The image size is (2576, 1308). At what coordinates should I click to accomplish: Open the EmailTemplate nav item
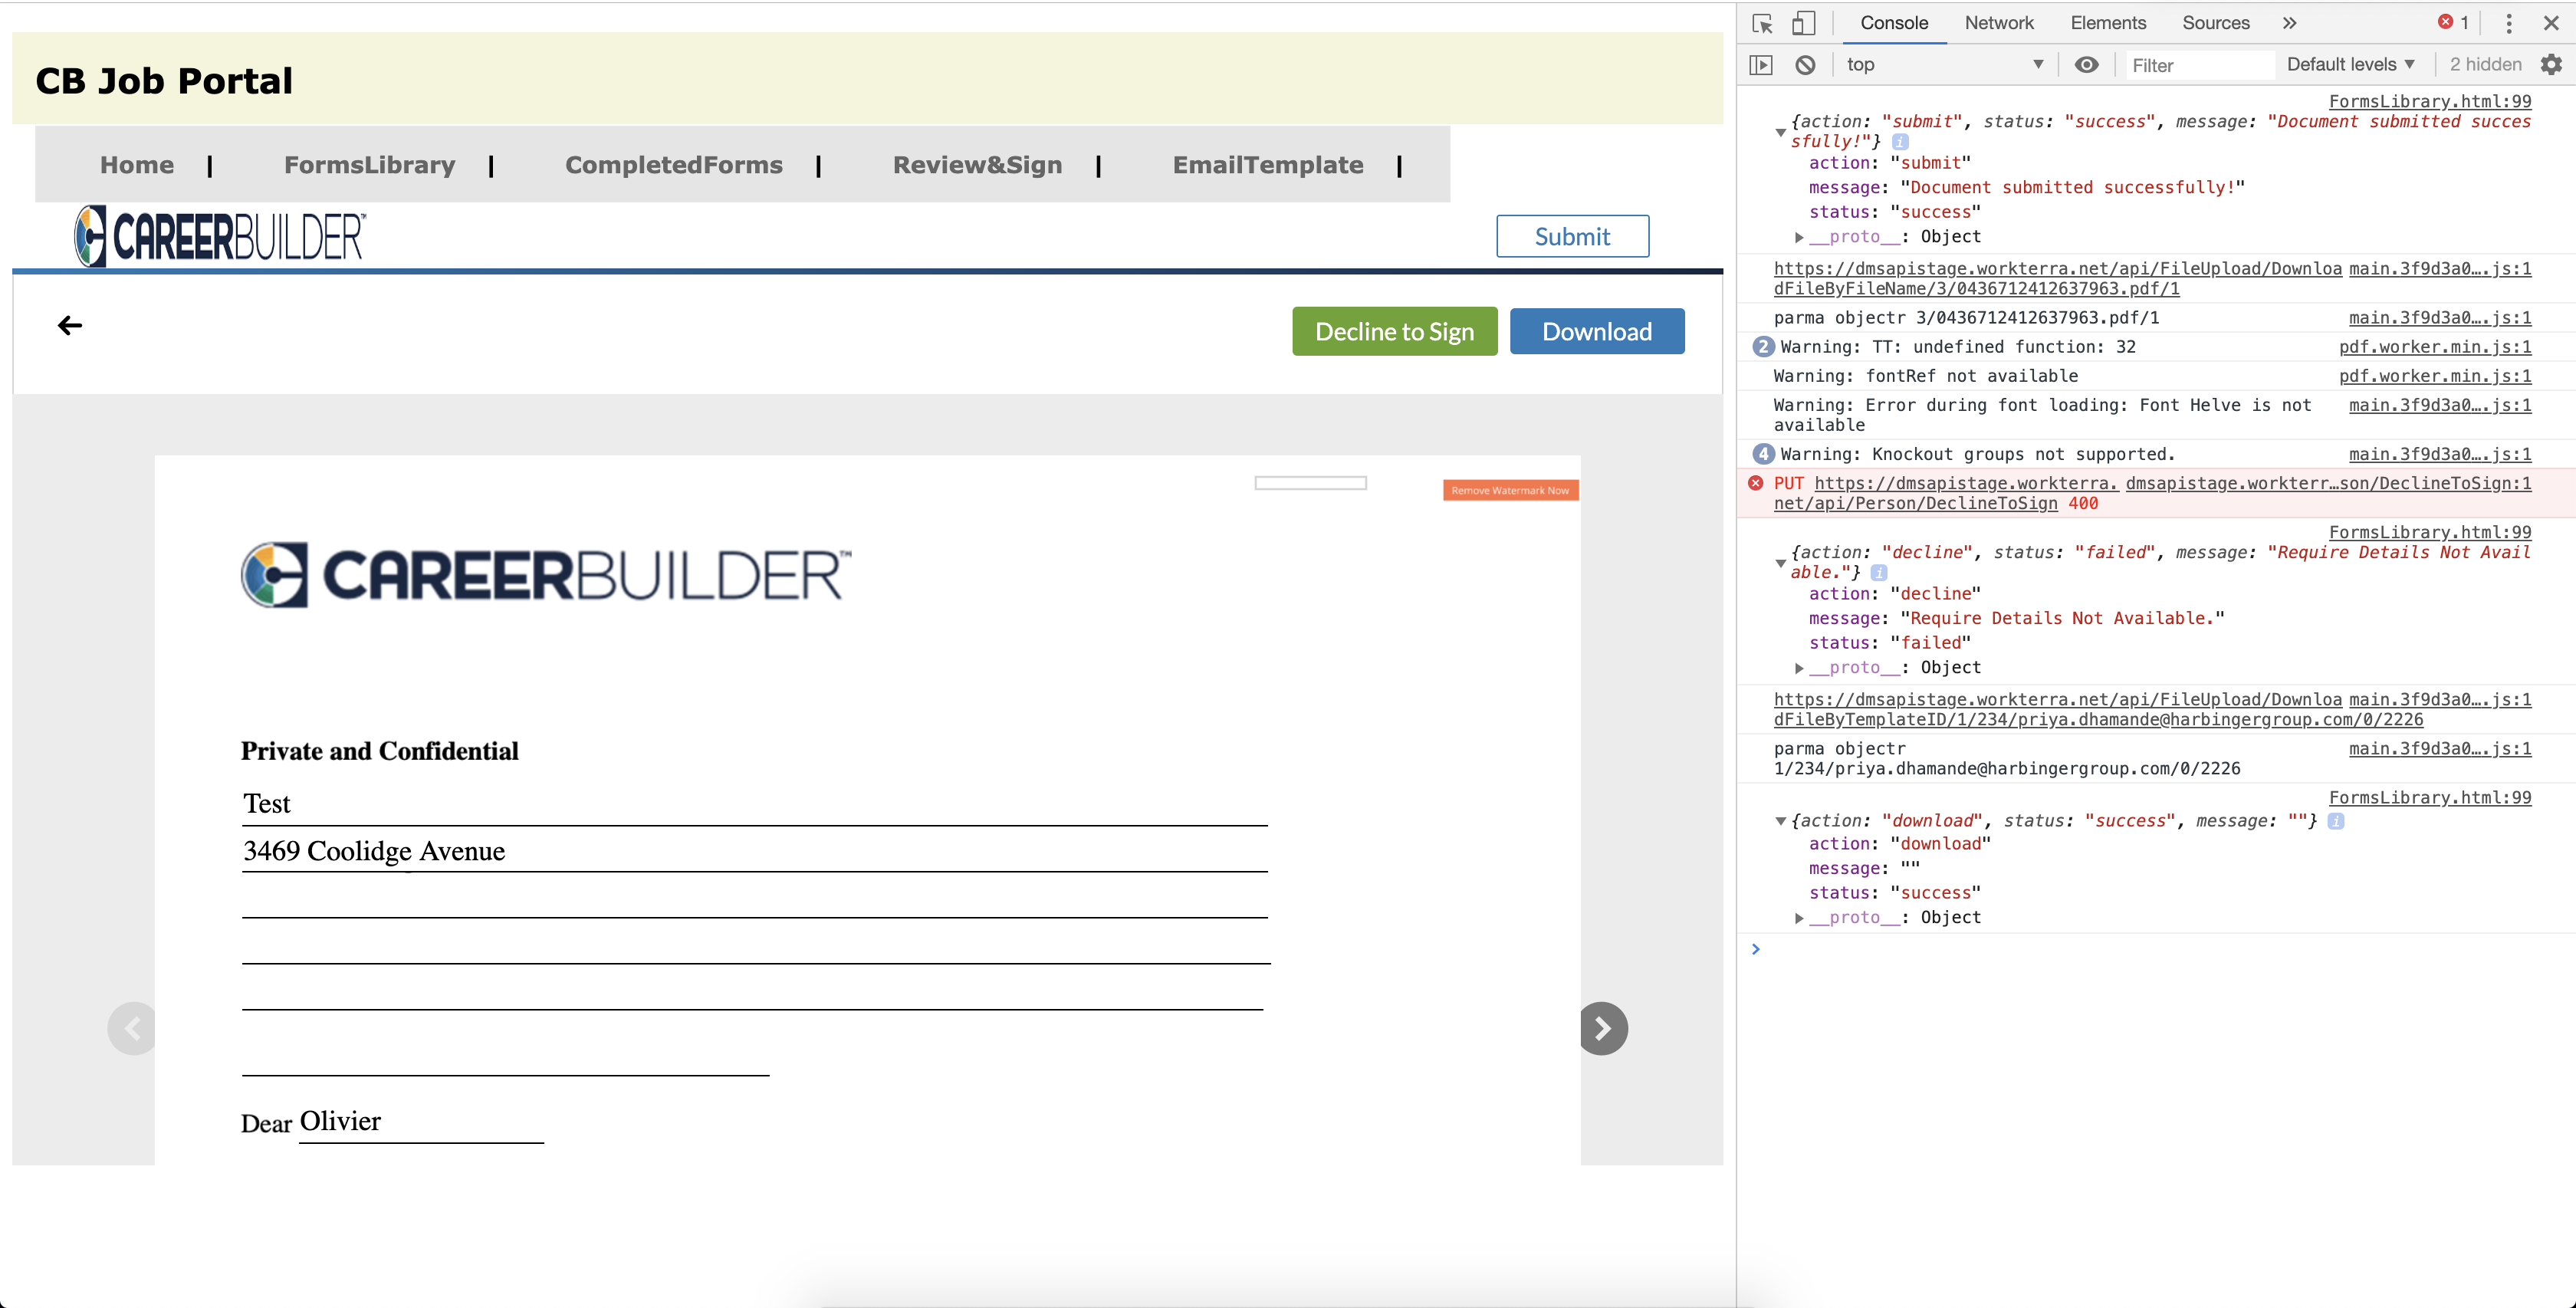click(x=1268, y=165)
